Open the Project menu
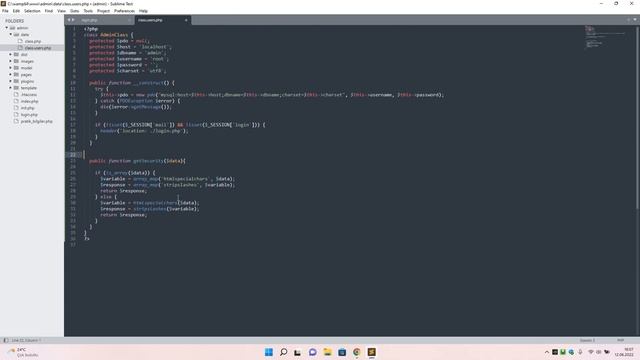640x360 pixels. coord(103,11)
